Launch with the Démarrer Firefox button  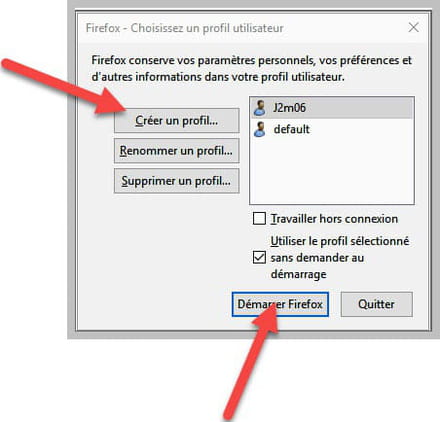(280, 304)
